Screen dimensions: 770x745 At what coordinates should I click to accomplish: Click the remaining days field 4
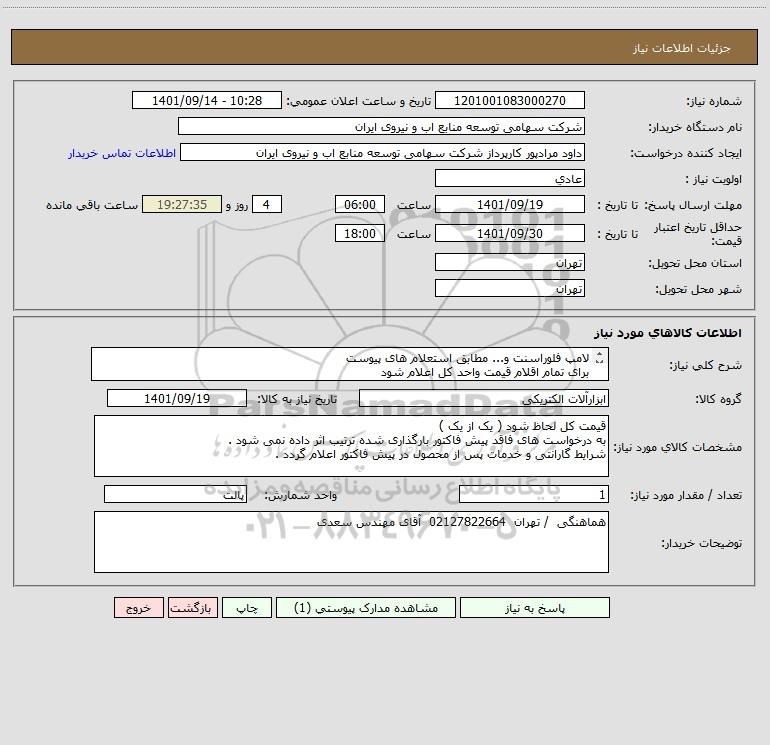click(x=267, y=204)
